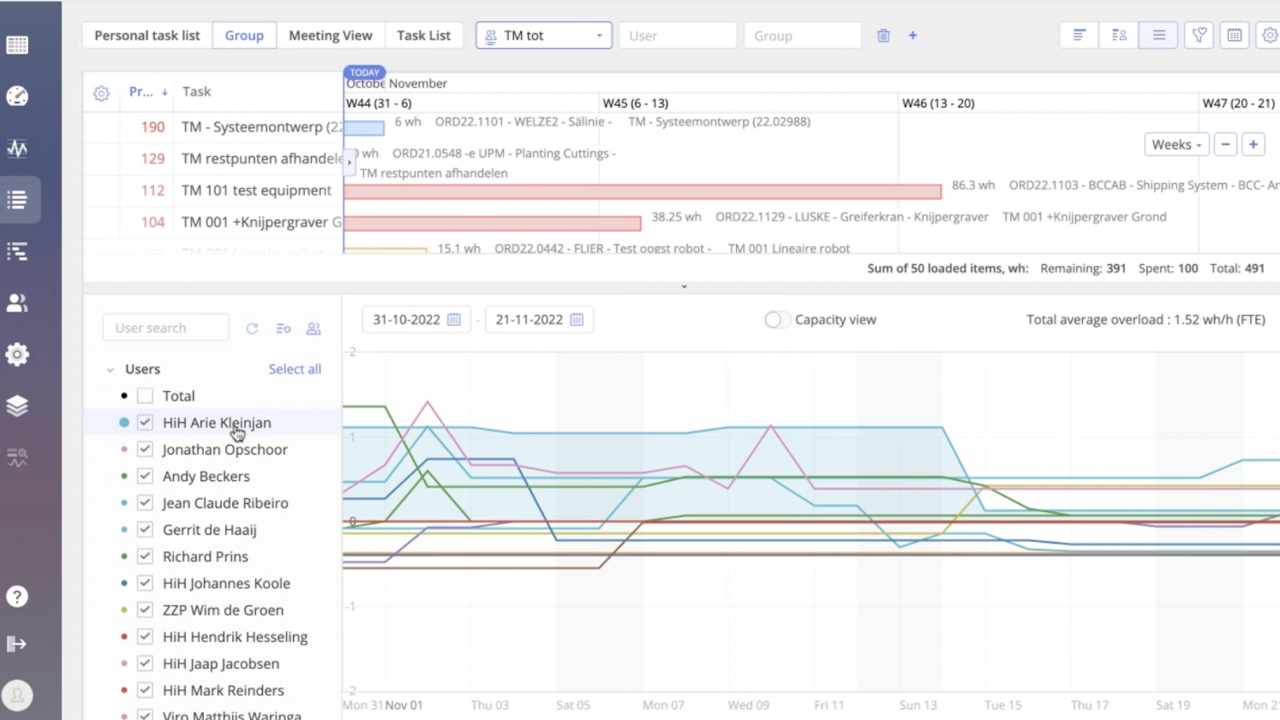Open the calendar view icon
The image size is (1280, 720).
coord(1234,35)
